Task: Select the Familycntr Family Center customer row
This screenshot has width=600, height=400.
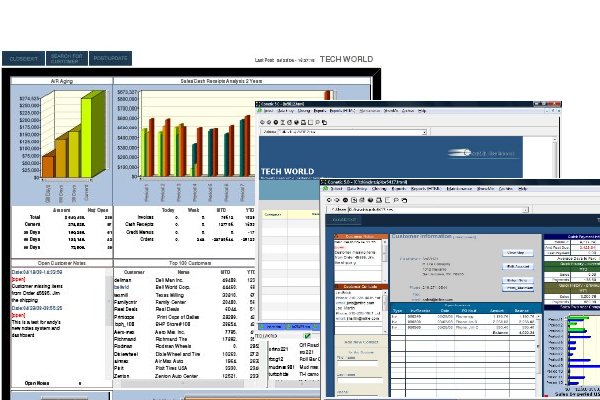Action: click(184, 302)
